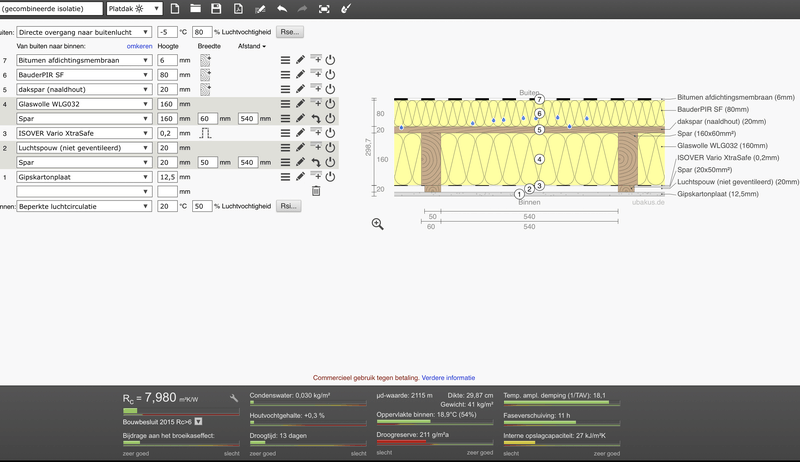This screenshot has width=800, height=462.
Task: Open Directe overgang naar buitenlucht dropdown
Action: tap(84, 32)
